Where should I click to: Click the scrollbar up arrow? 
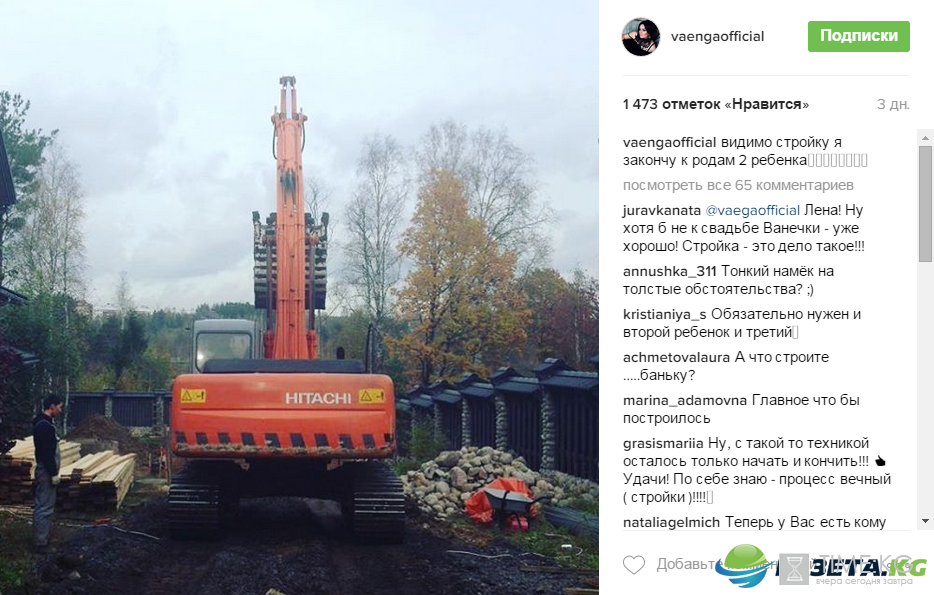pos(925,138)
